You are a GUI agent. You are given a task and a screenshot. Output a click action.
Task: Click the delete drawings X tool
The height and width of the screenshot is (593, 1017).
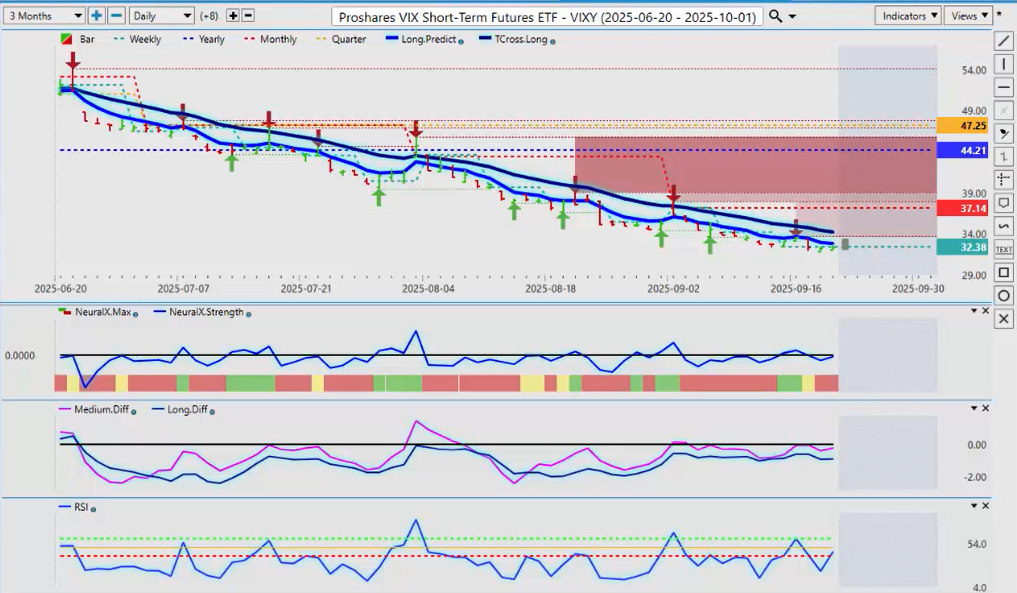tap(1004, 318)
